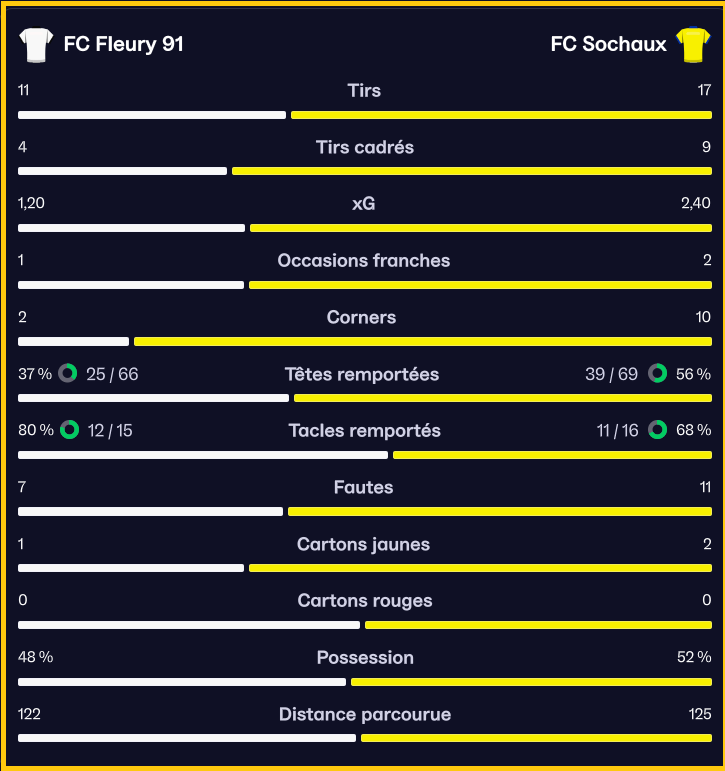Click the white FC Fleury 91 jersey icon
Image resolution: width=725 pixels, height=771 pixels.
pyautogui.click(x=36, y=45)
